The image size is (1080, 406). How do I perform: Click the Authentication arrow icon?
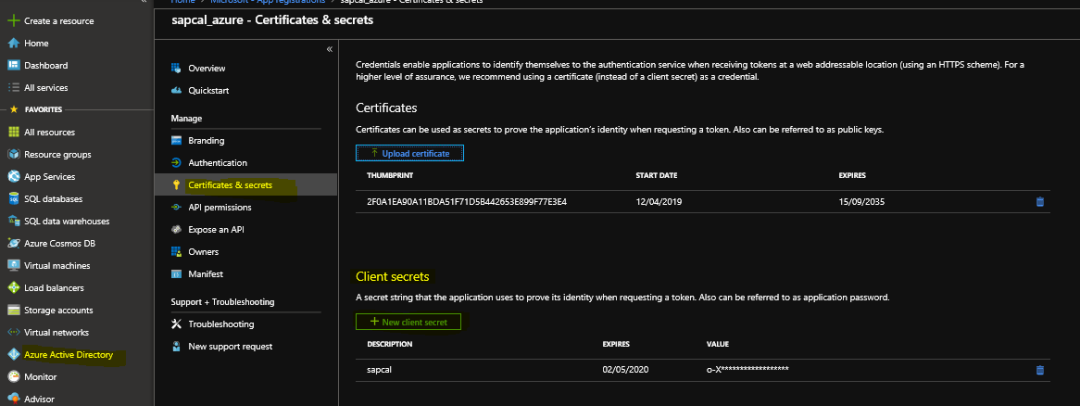(x=176, y=163)
